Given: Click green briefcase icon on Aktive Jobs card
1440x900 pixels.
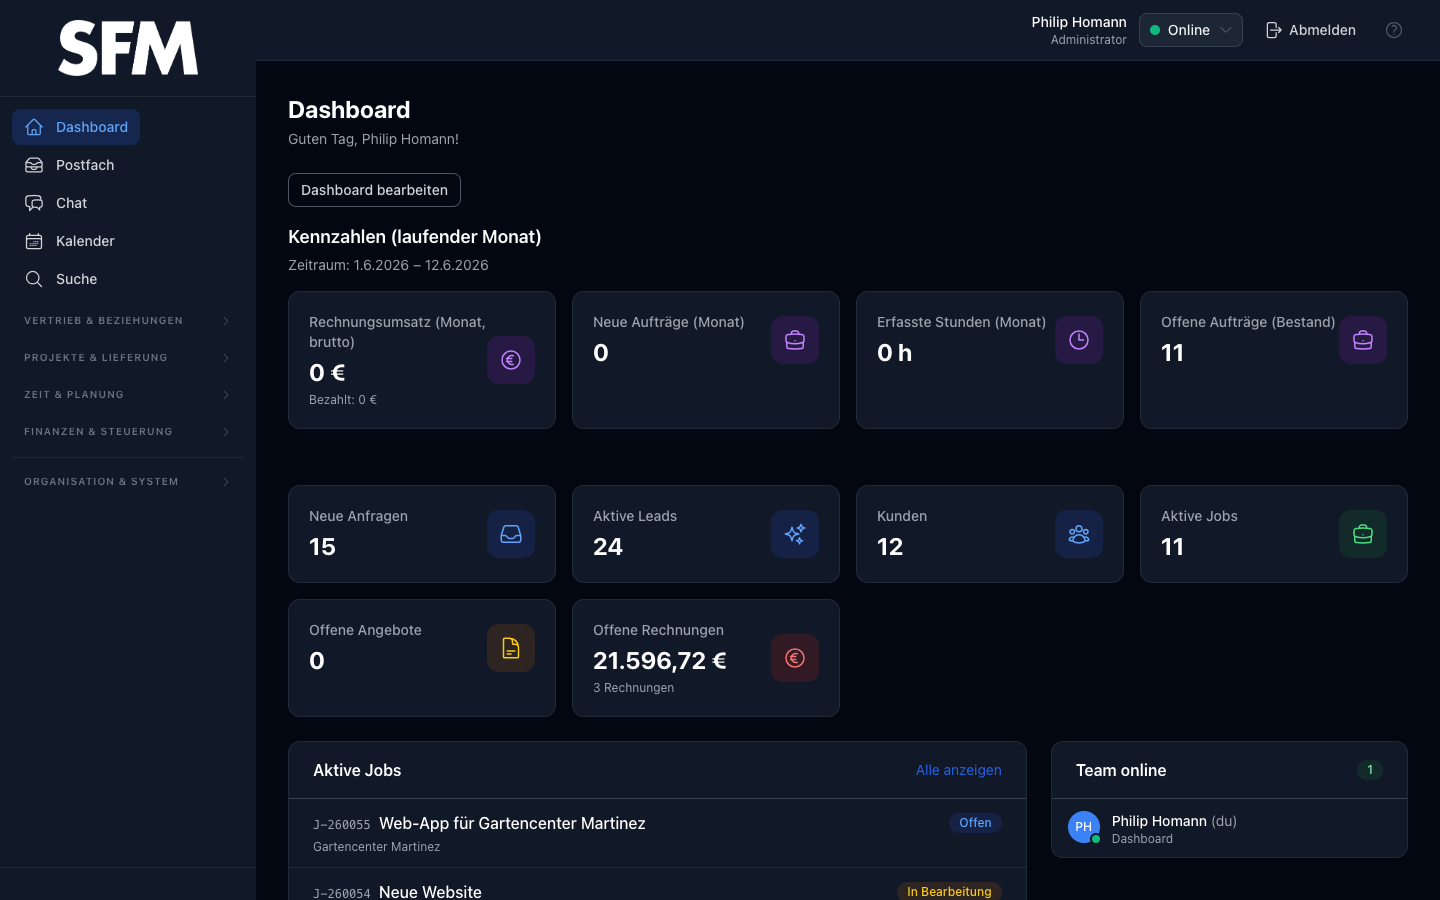Looking at the screenshot, I should [x=1363, y=534].
